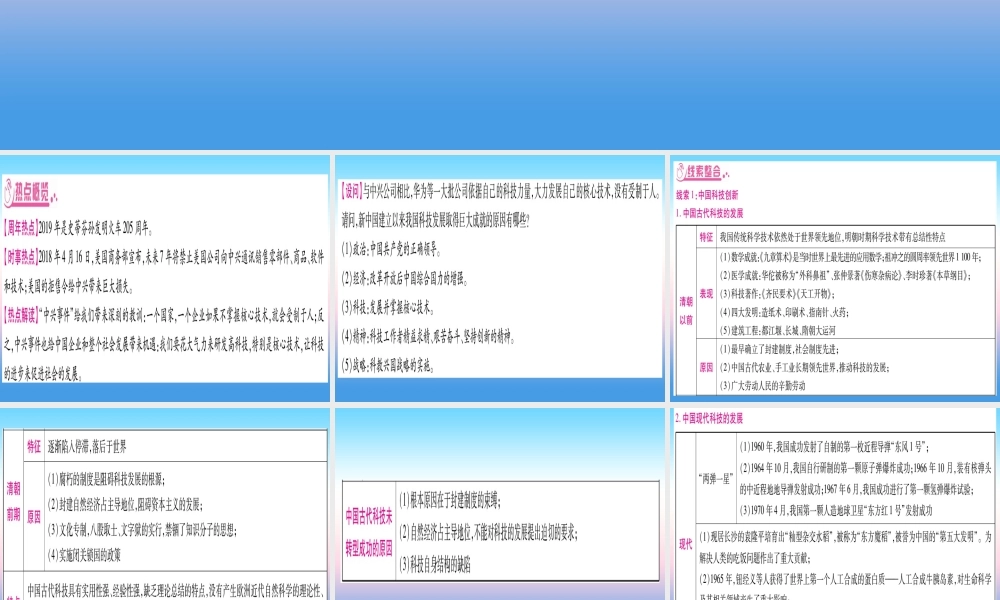
Task: Open the slide thumbnail titled 热点概览
Action: pos(165,278)
